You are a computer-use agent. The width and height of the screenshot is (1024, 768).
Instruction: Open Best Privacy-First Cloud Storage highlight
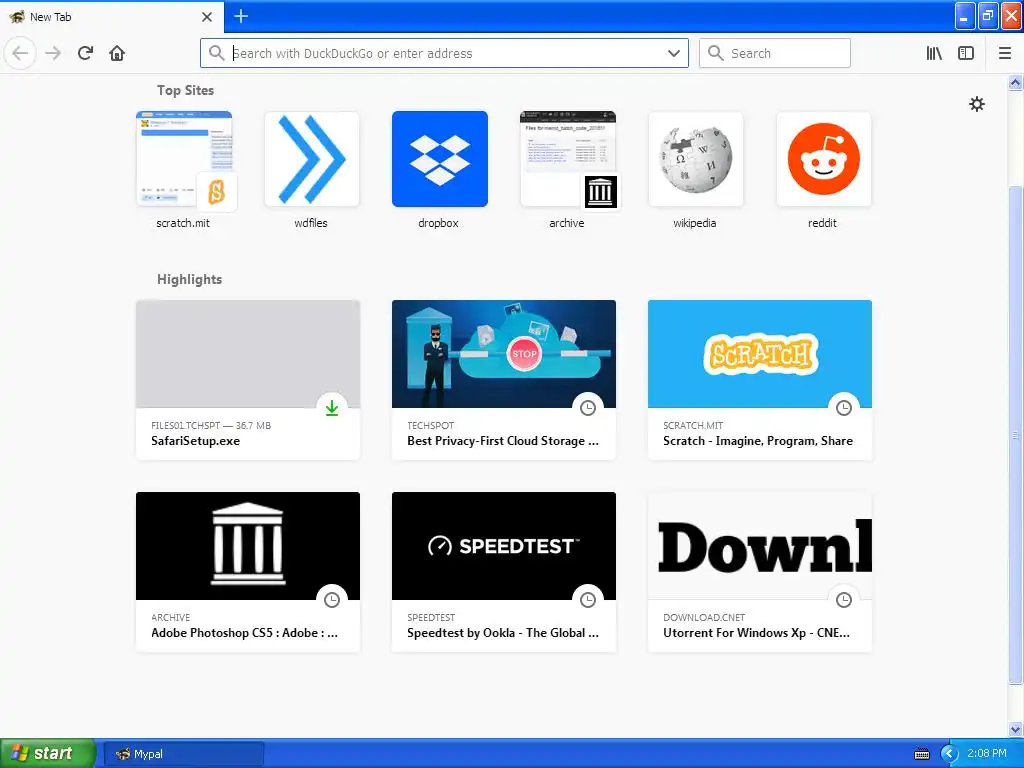coord(503,441)
